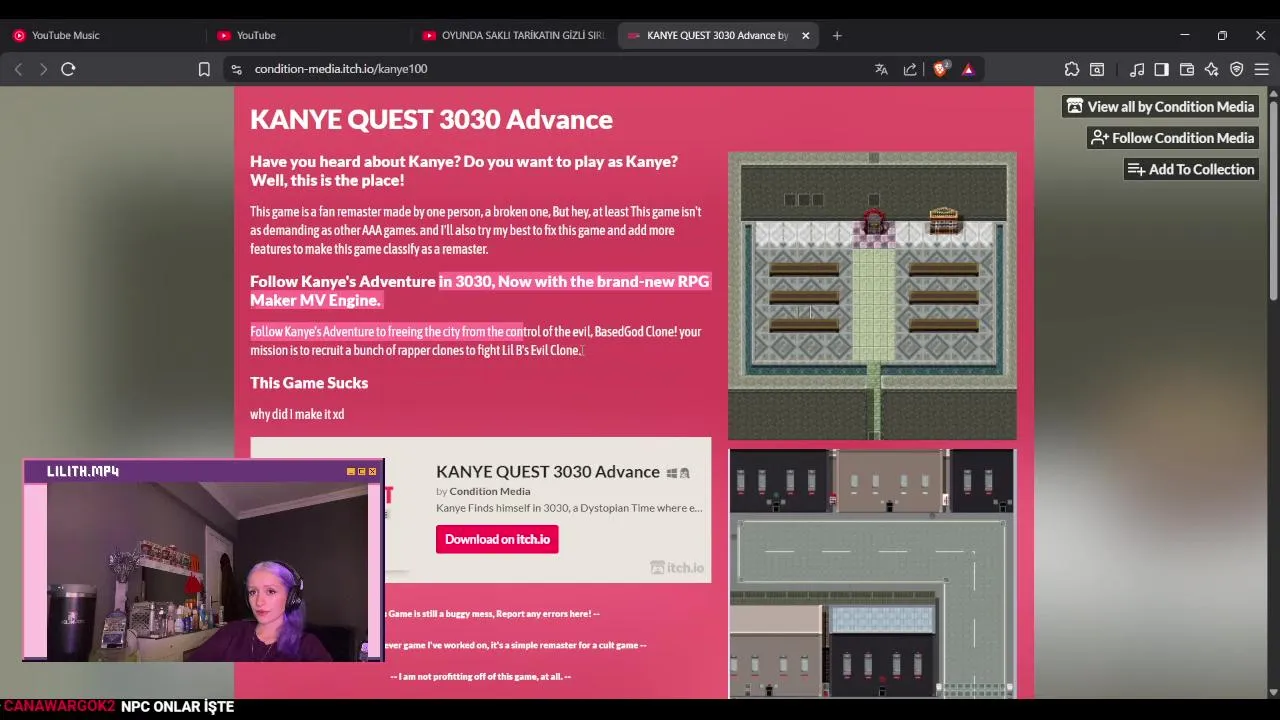Open the Brave VPN shield icon
The image size is (1280, 720).
1237,69
